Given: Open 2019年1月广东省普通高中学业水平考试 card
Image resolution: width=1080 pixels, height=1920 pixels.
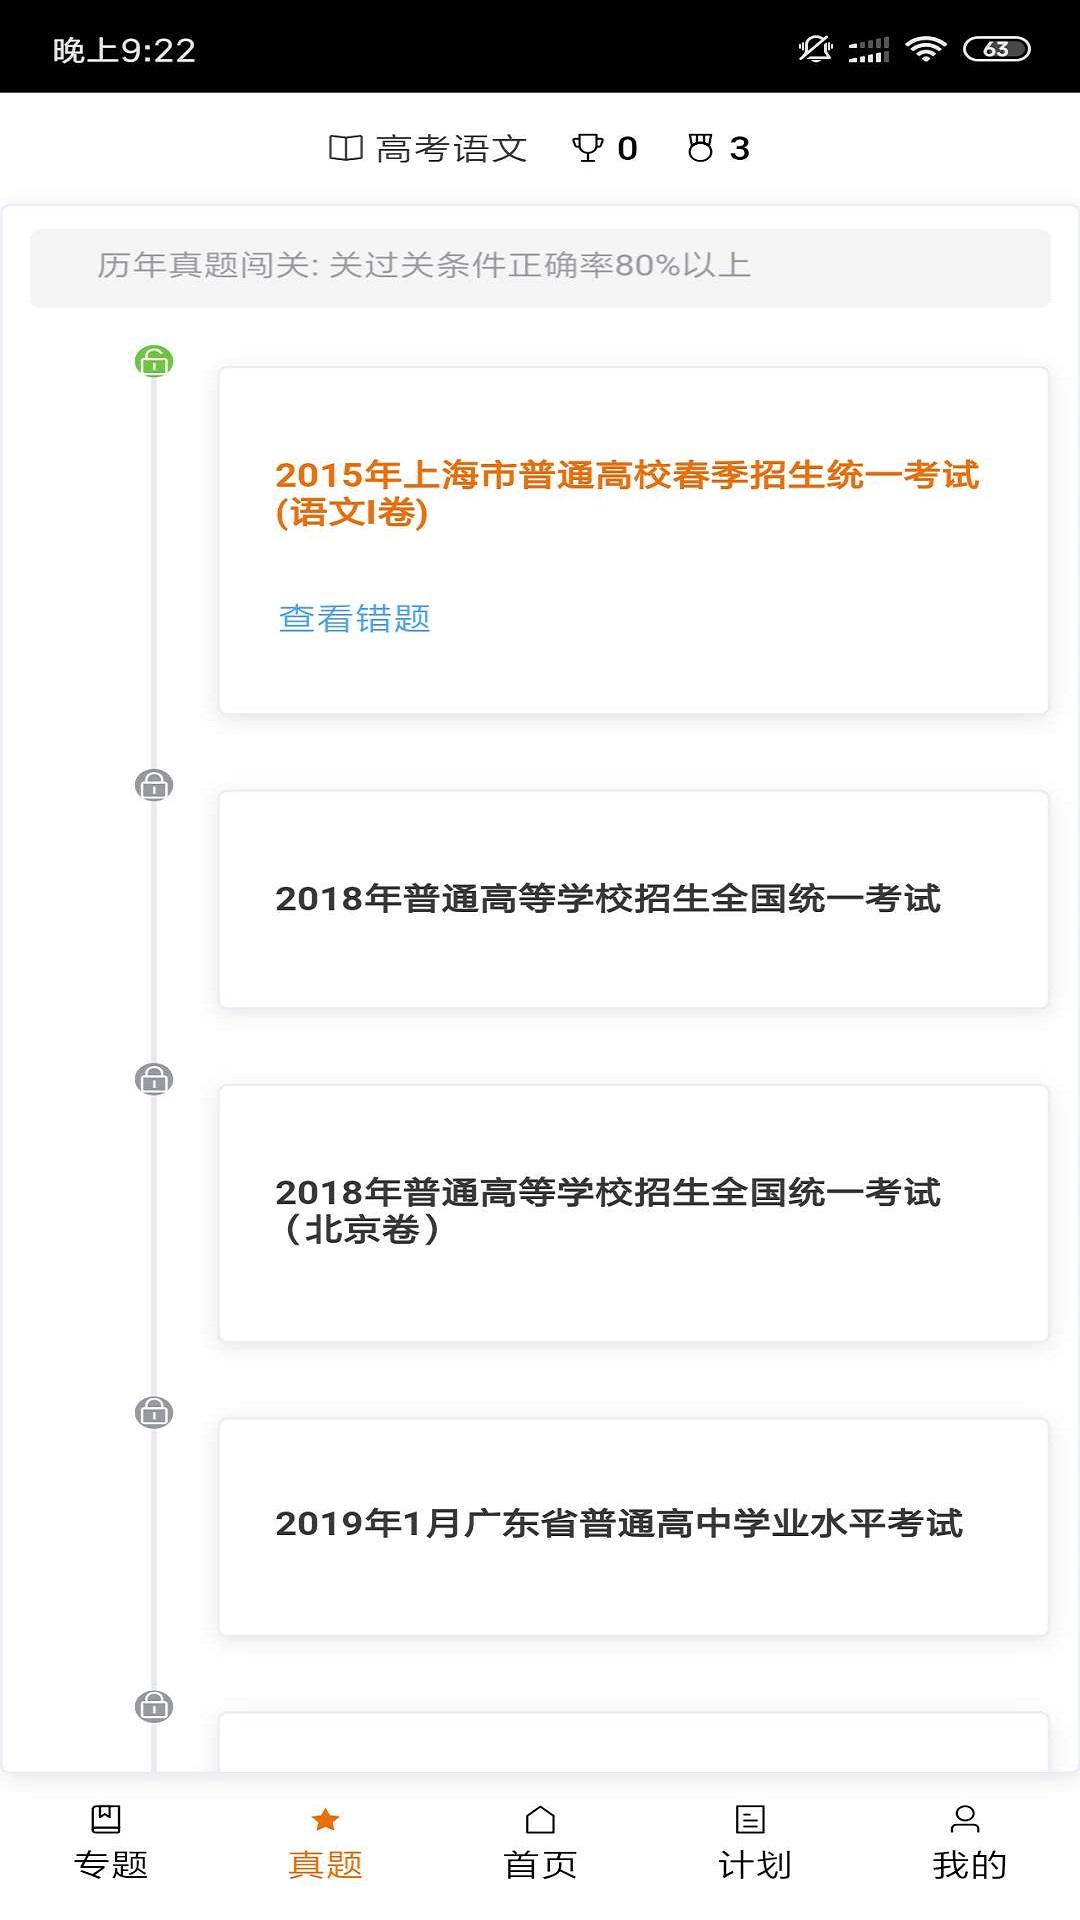Looking at the screenshot, I should coord(633,1526).
